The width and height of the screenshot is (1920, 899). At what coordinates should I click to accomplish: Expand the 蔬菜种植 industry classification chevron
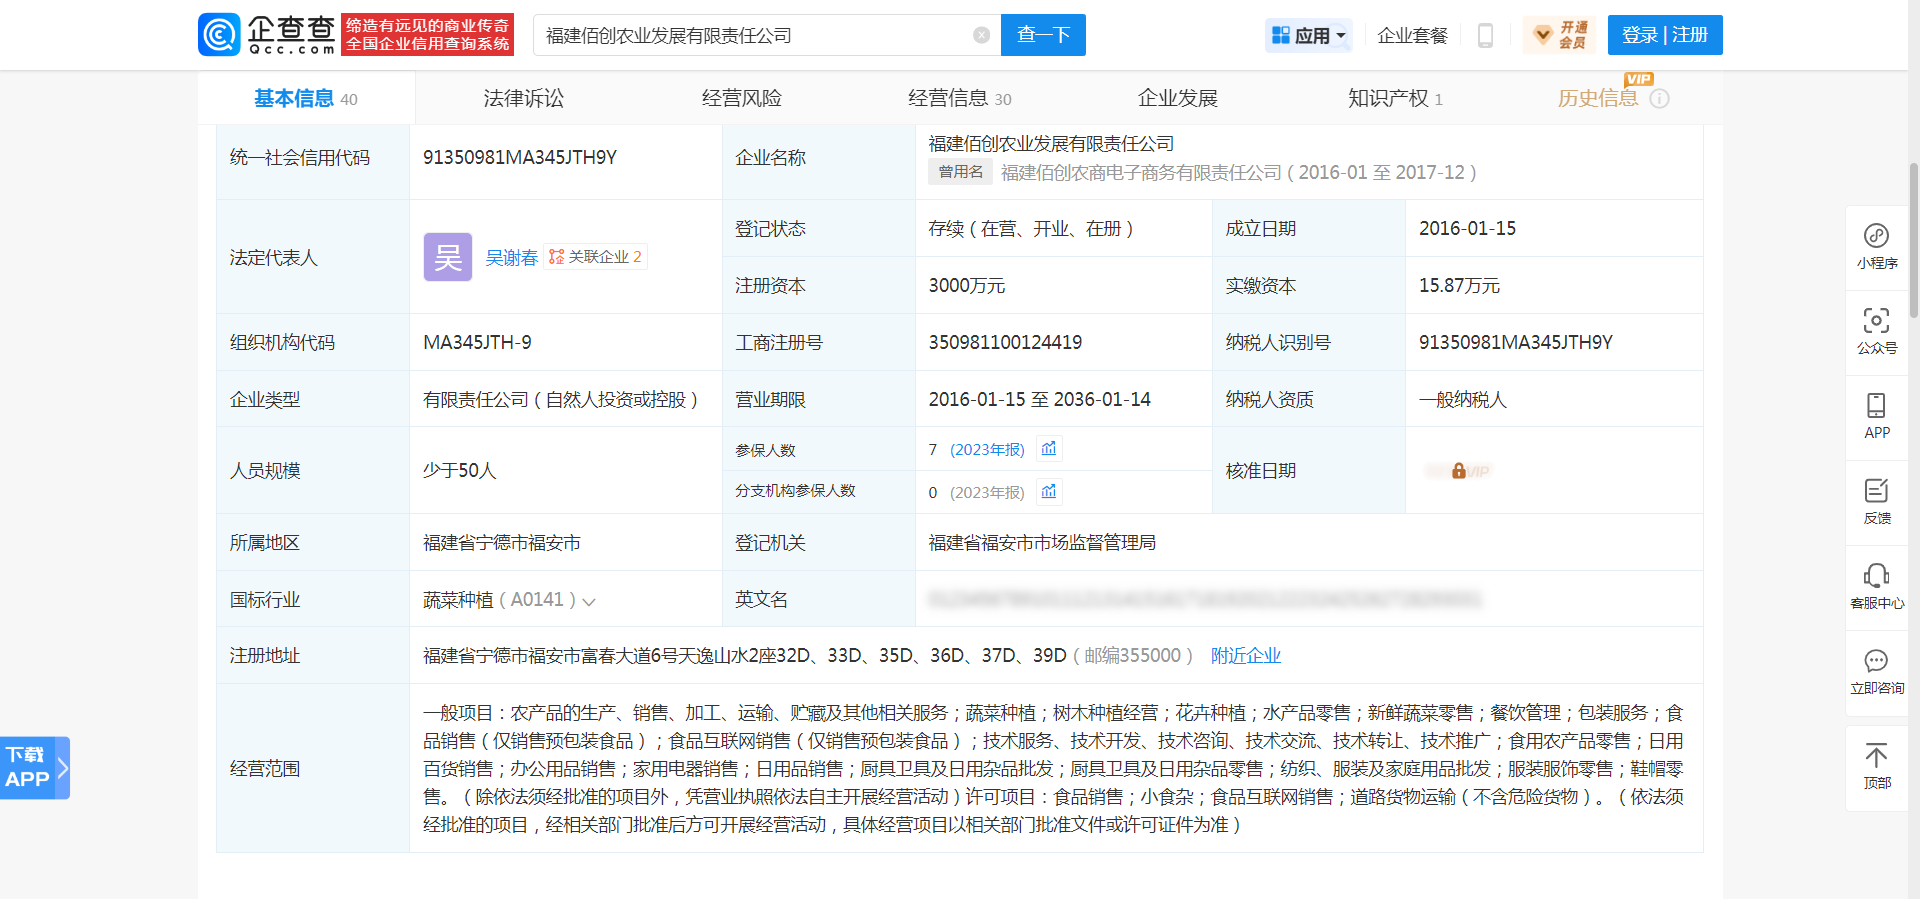(589, 601)
